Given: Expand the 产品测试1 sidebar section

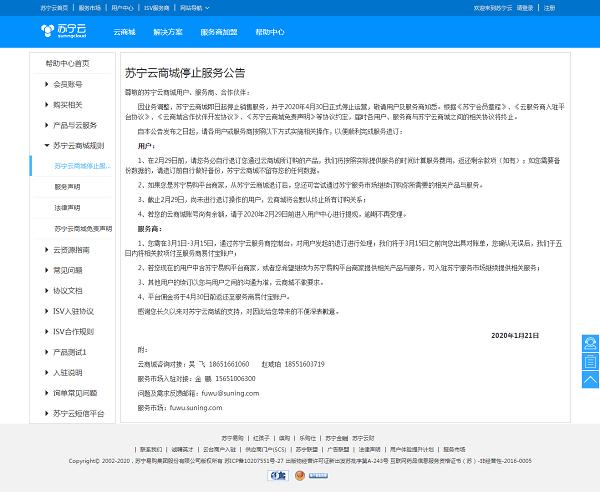Looking at the screenshot, I should tap(66, 352).
